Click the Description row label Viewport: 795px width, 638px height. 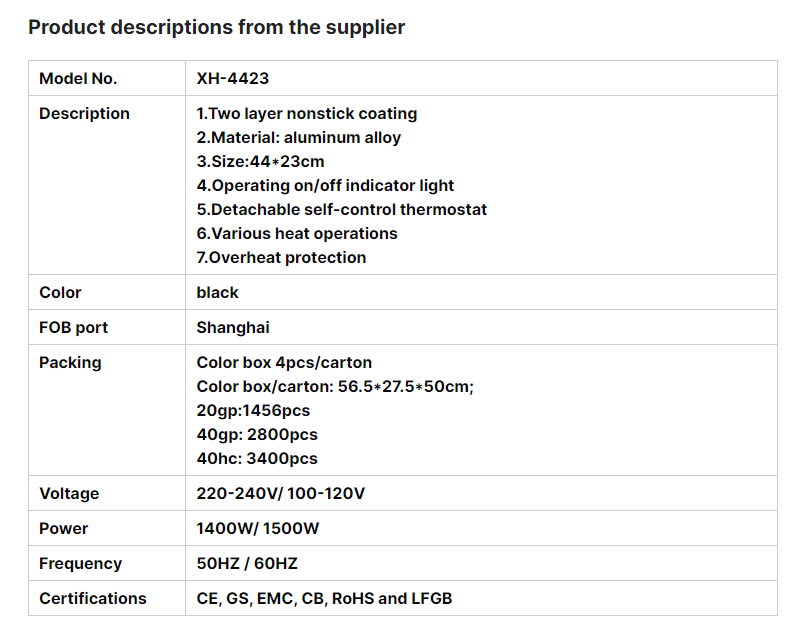coord(84,114)
